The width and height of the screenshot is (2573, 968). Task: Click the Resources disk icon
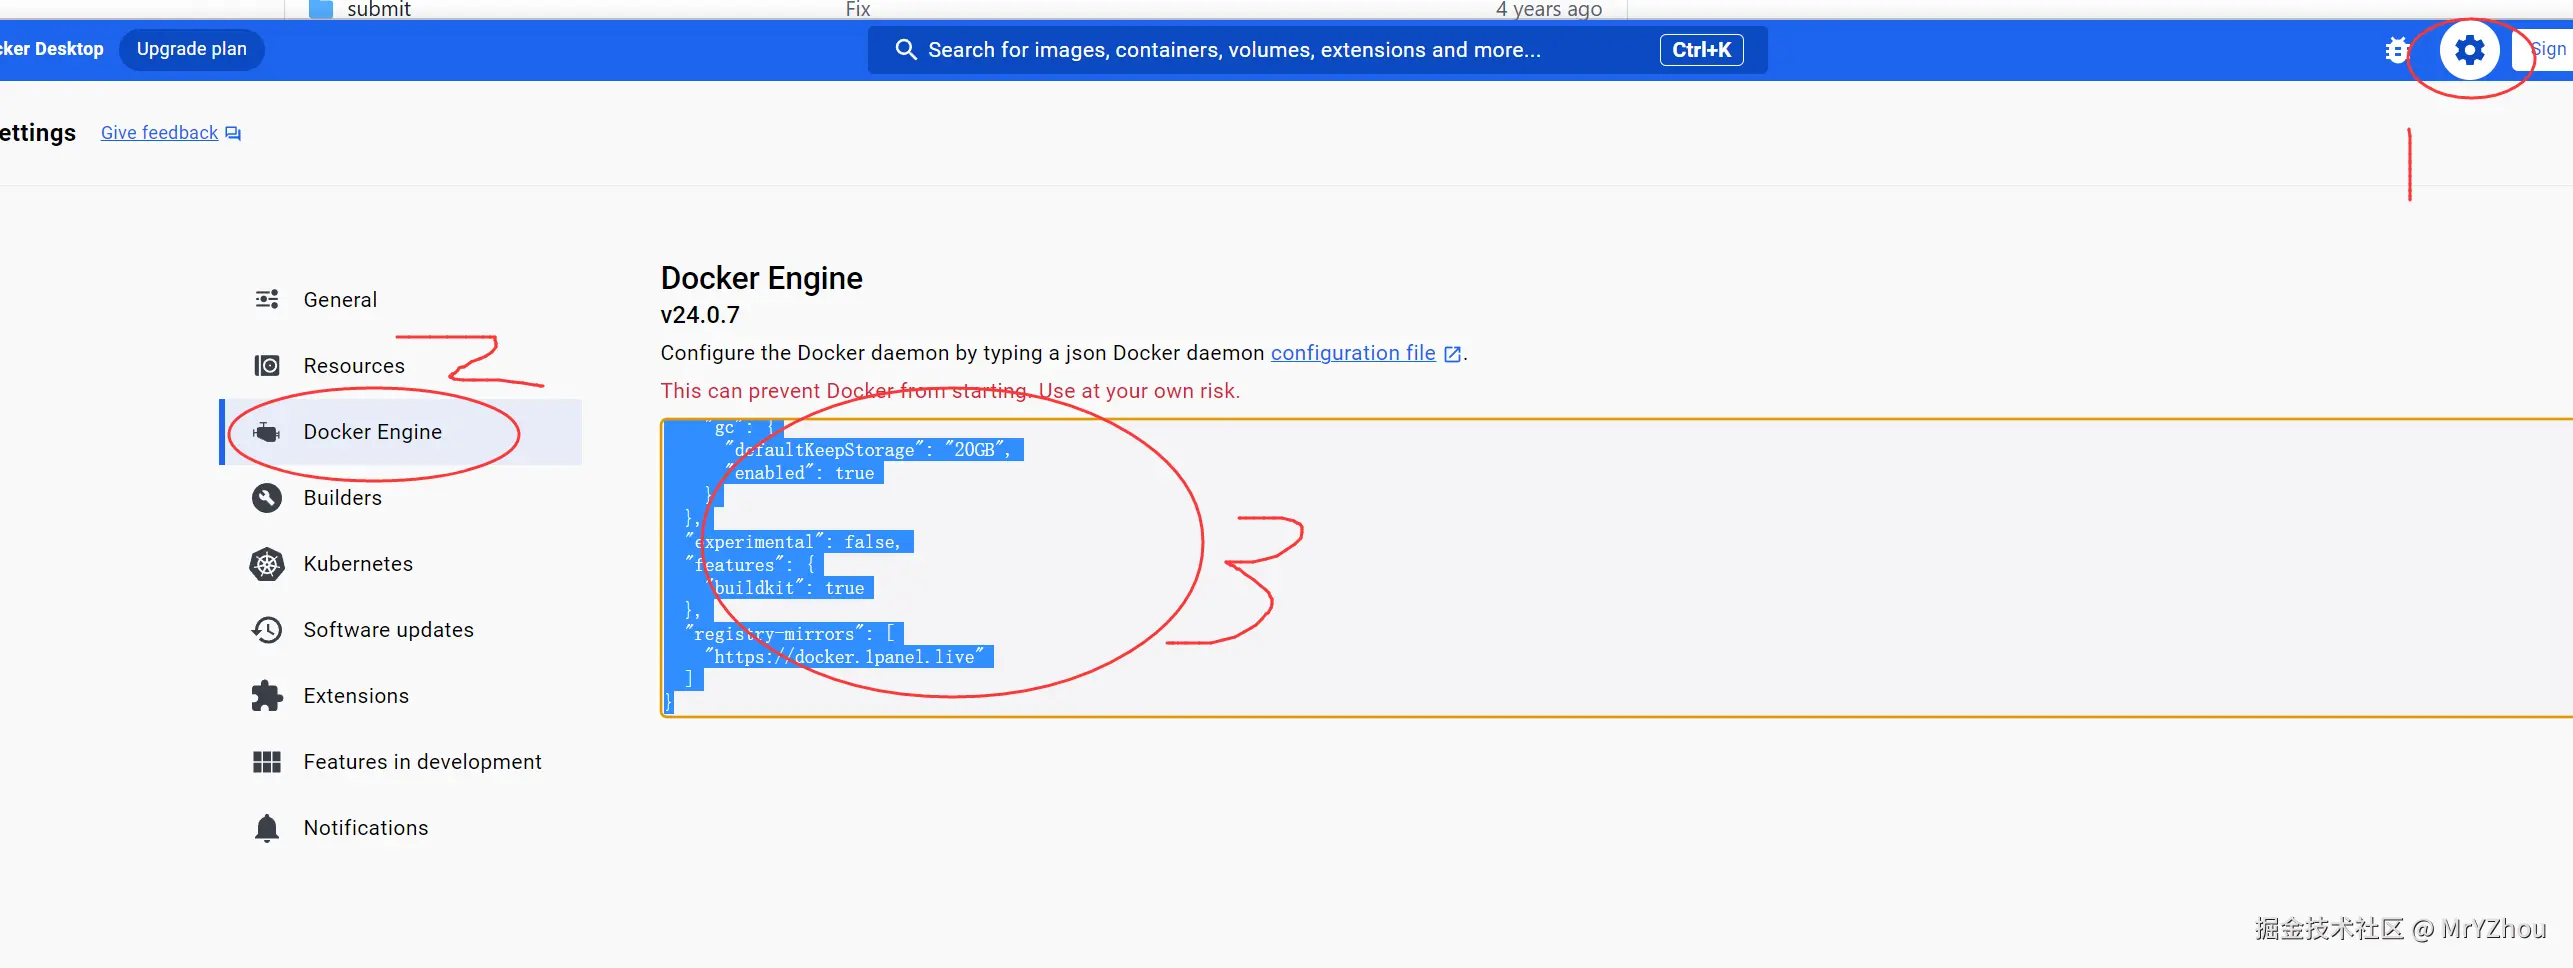267,365
